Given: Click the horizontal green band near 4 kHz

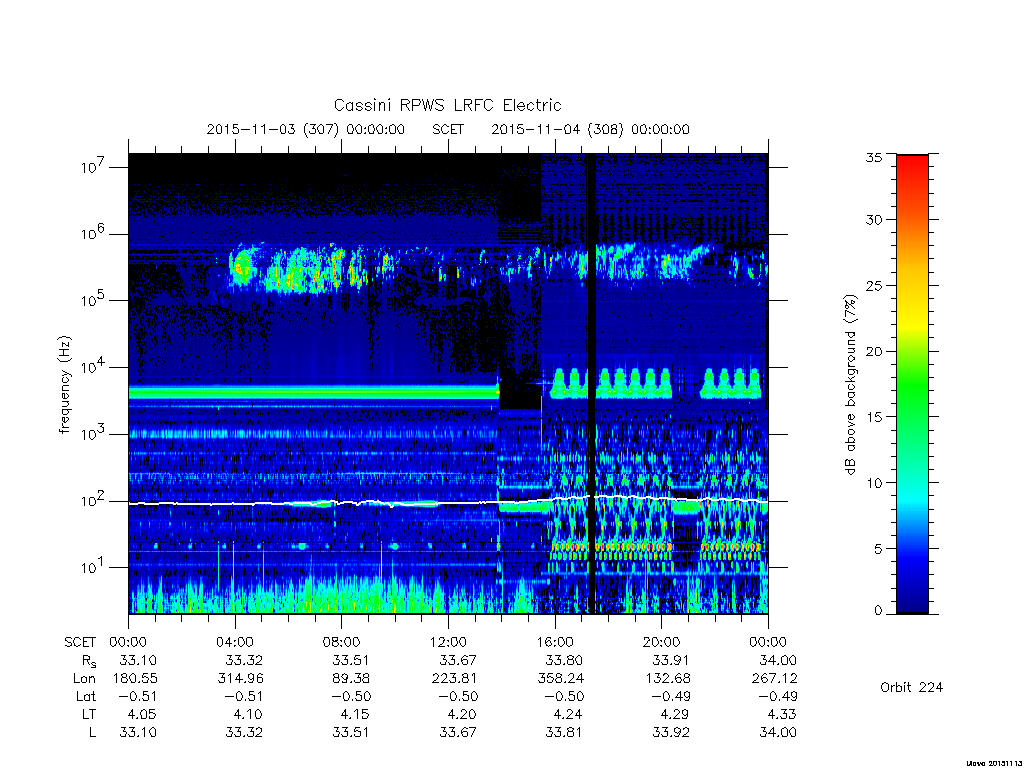Looking at the screenshot, I should [x=313, y=392].
